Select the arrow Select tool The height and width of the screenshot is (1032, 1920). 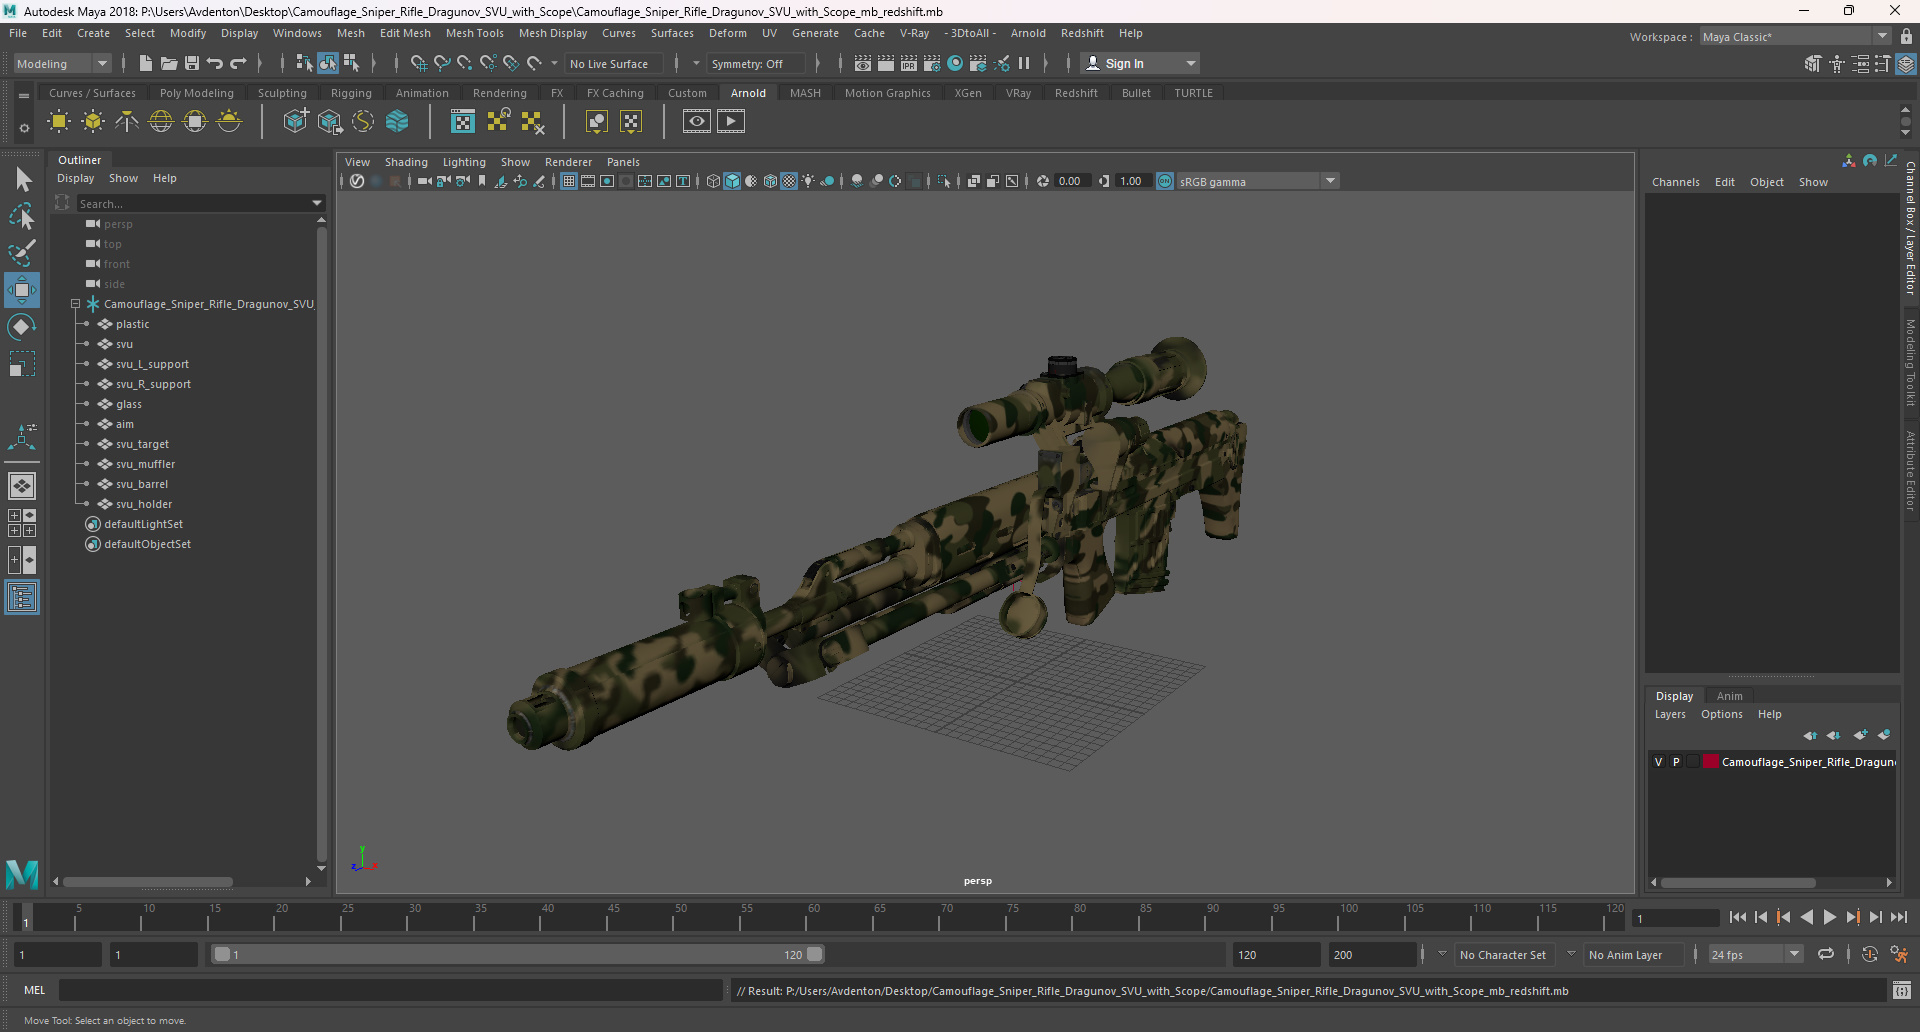coord(22,180)
